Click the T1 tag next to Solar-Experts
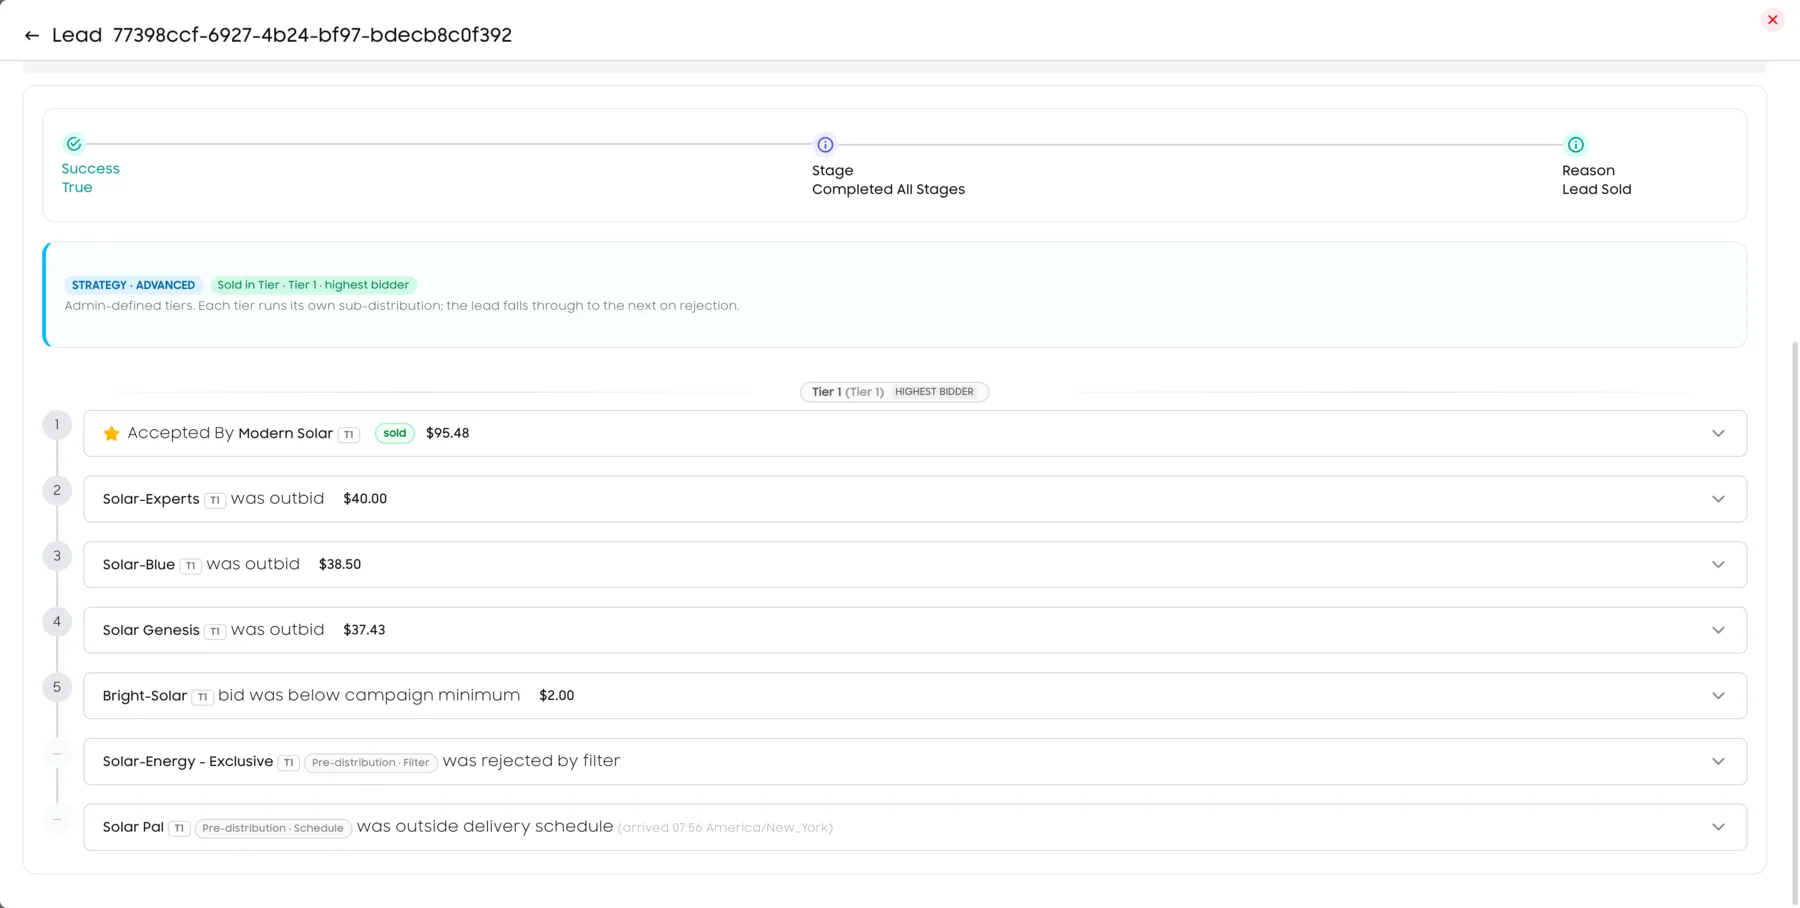This screenshot has width=1800, height=908. 215,500
